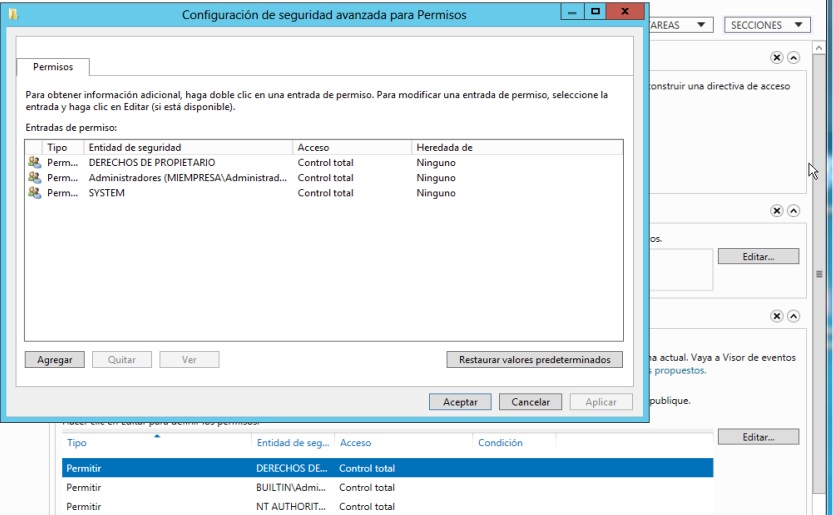The image size is (833, 515).
Task: Confirm the dialog with Aceptar
Action: [x=460, y=402]
